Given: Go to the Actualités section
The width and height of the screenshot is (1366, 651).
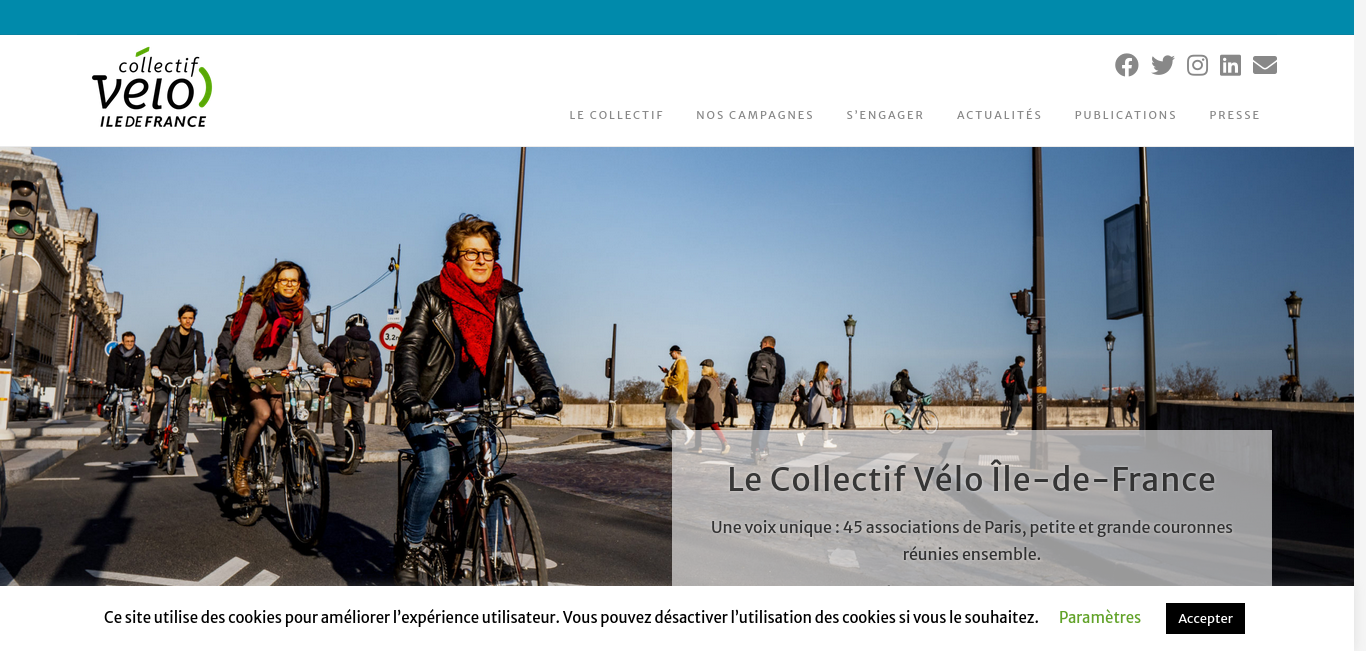Looking at the screenshot, I should [999, 115].
